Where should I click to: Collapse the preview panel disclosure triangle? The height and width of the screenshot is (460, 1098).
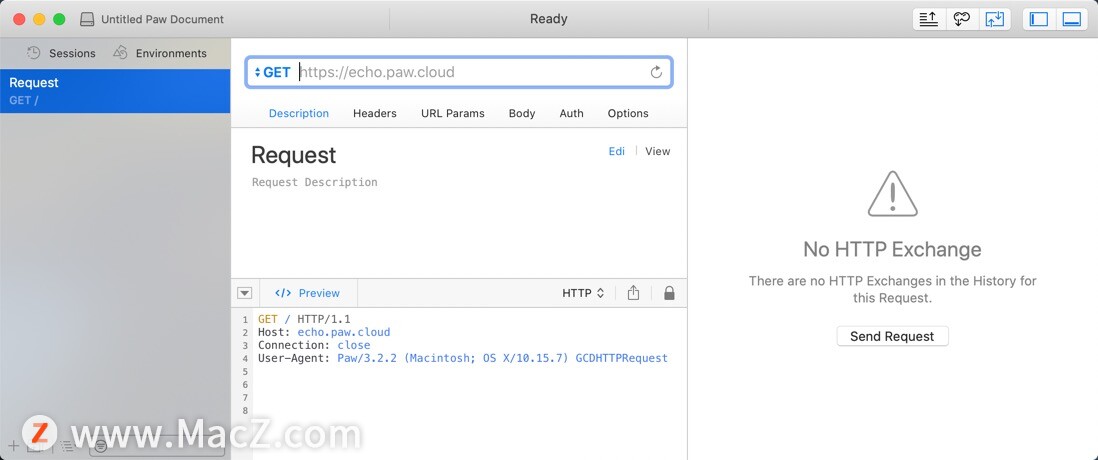pos(244,293)
